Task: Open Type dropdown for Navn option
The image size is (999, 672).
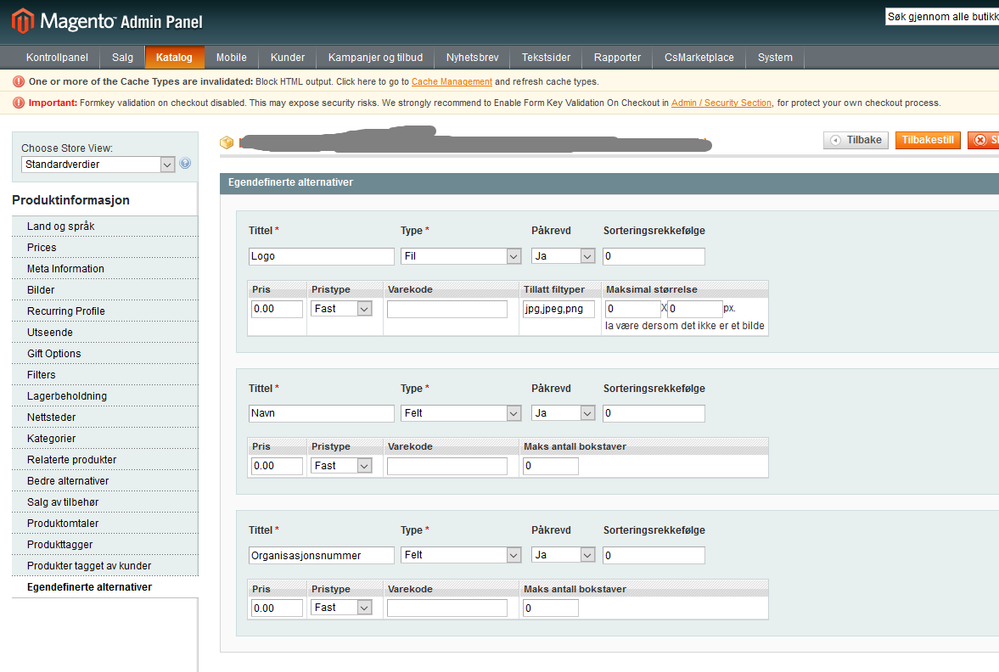Action: click(461, 413)
